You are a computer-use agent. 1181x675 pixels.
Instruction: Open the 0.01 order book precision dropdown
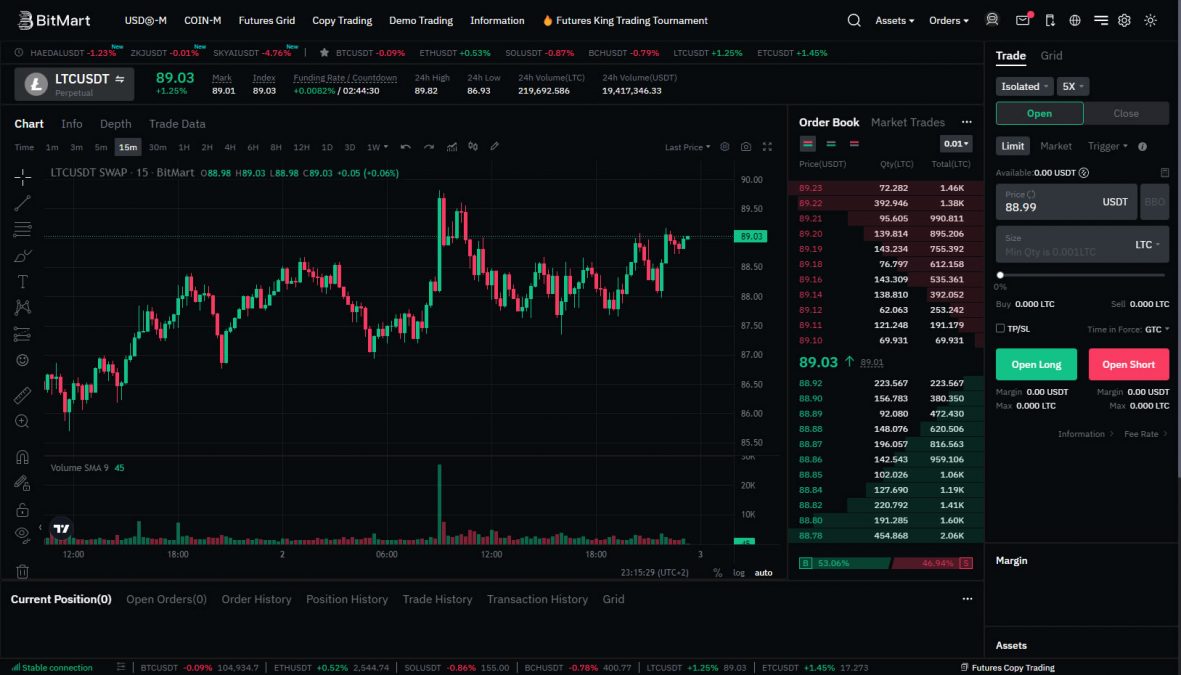(x=956, y=144)
